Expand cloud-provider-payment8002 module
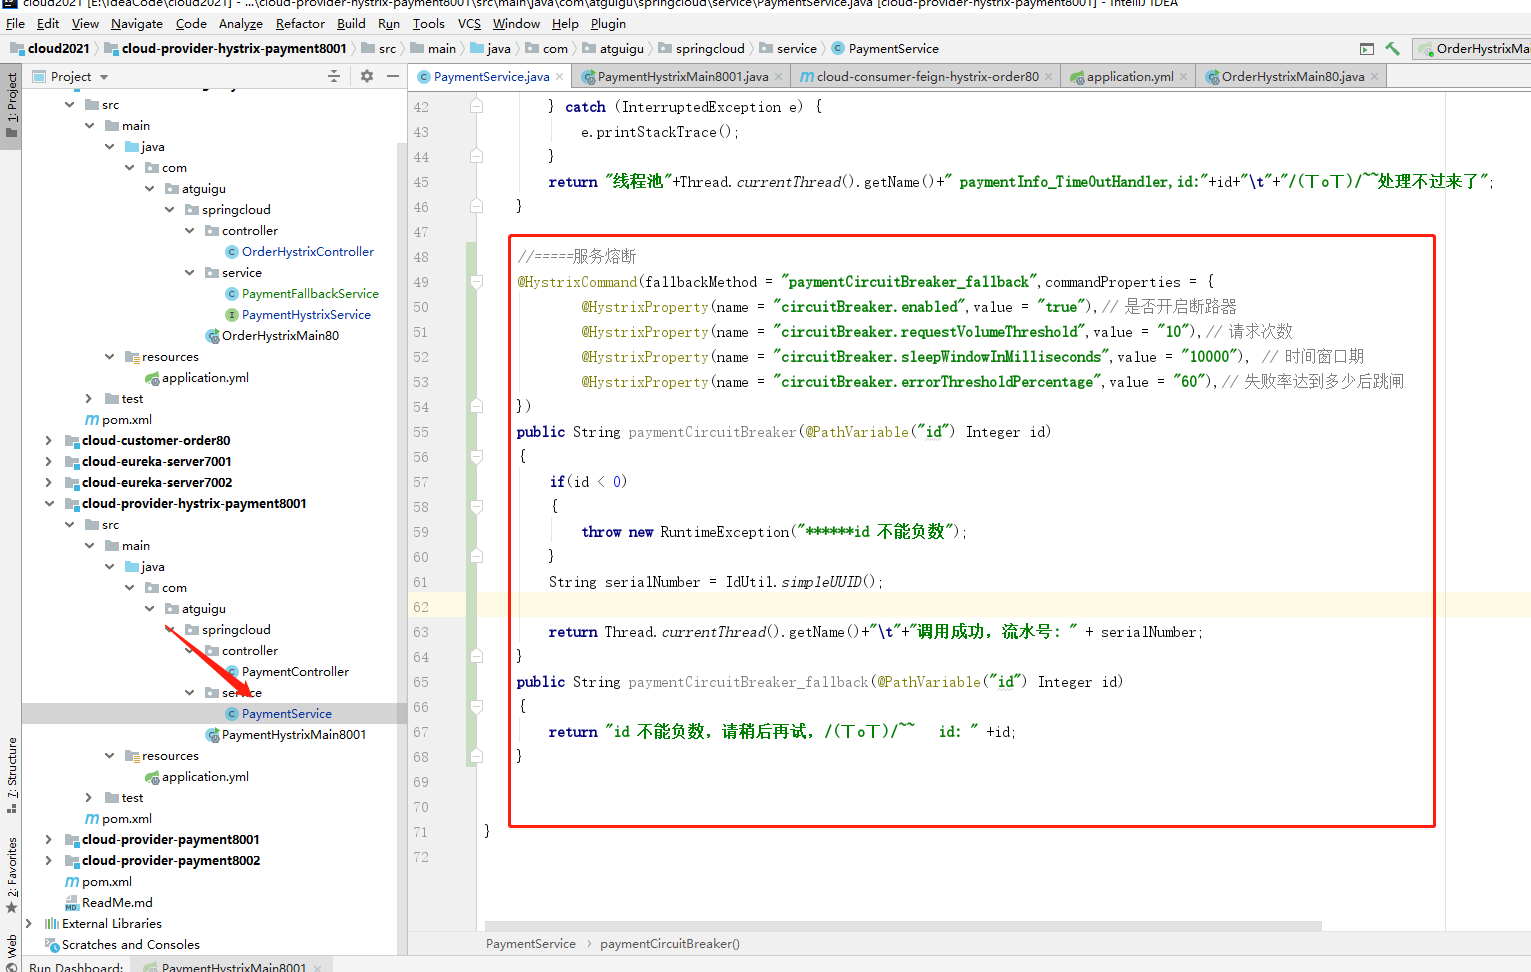The height and width of the screenshot is (972, 1531). coord(48,861)
